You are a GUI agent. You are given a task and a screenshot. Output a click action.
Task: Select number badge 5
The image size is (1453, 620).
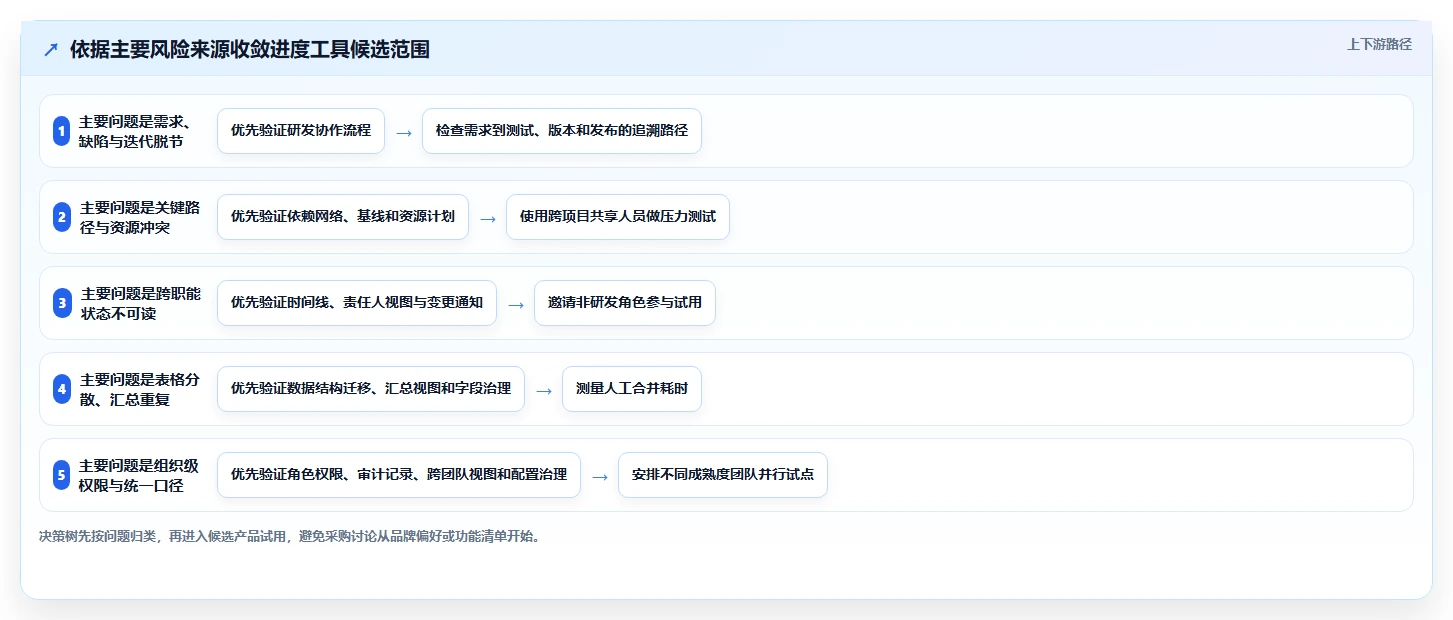click(x=61, y=475)
